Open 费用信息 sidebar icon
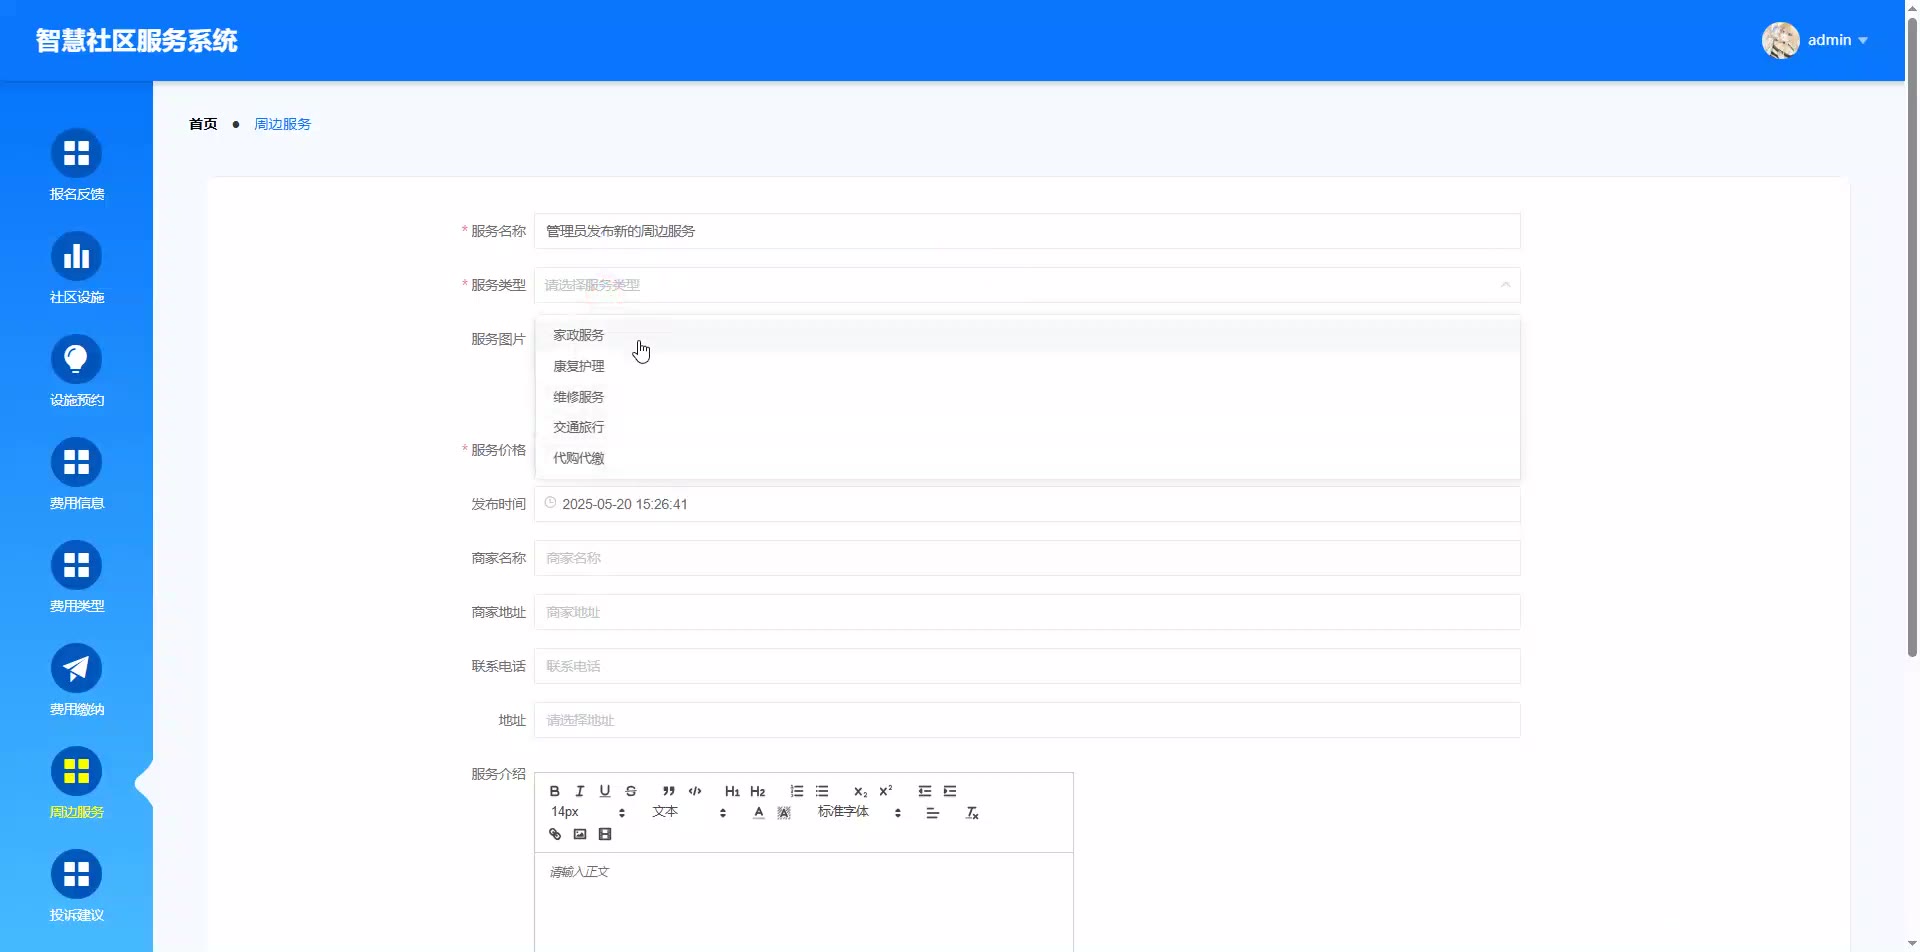This screenshot has height=952, width=1920. 77,462
